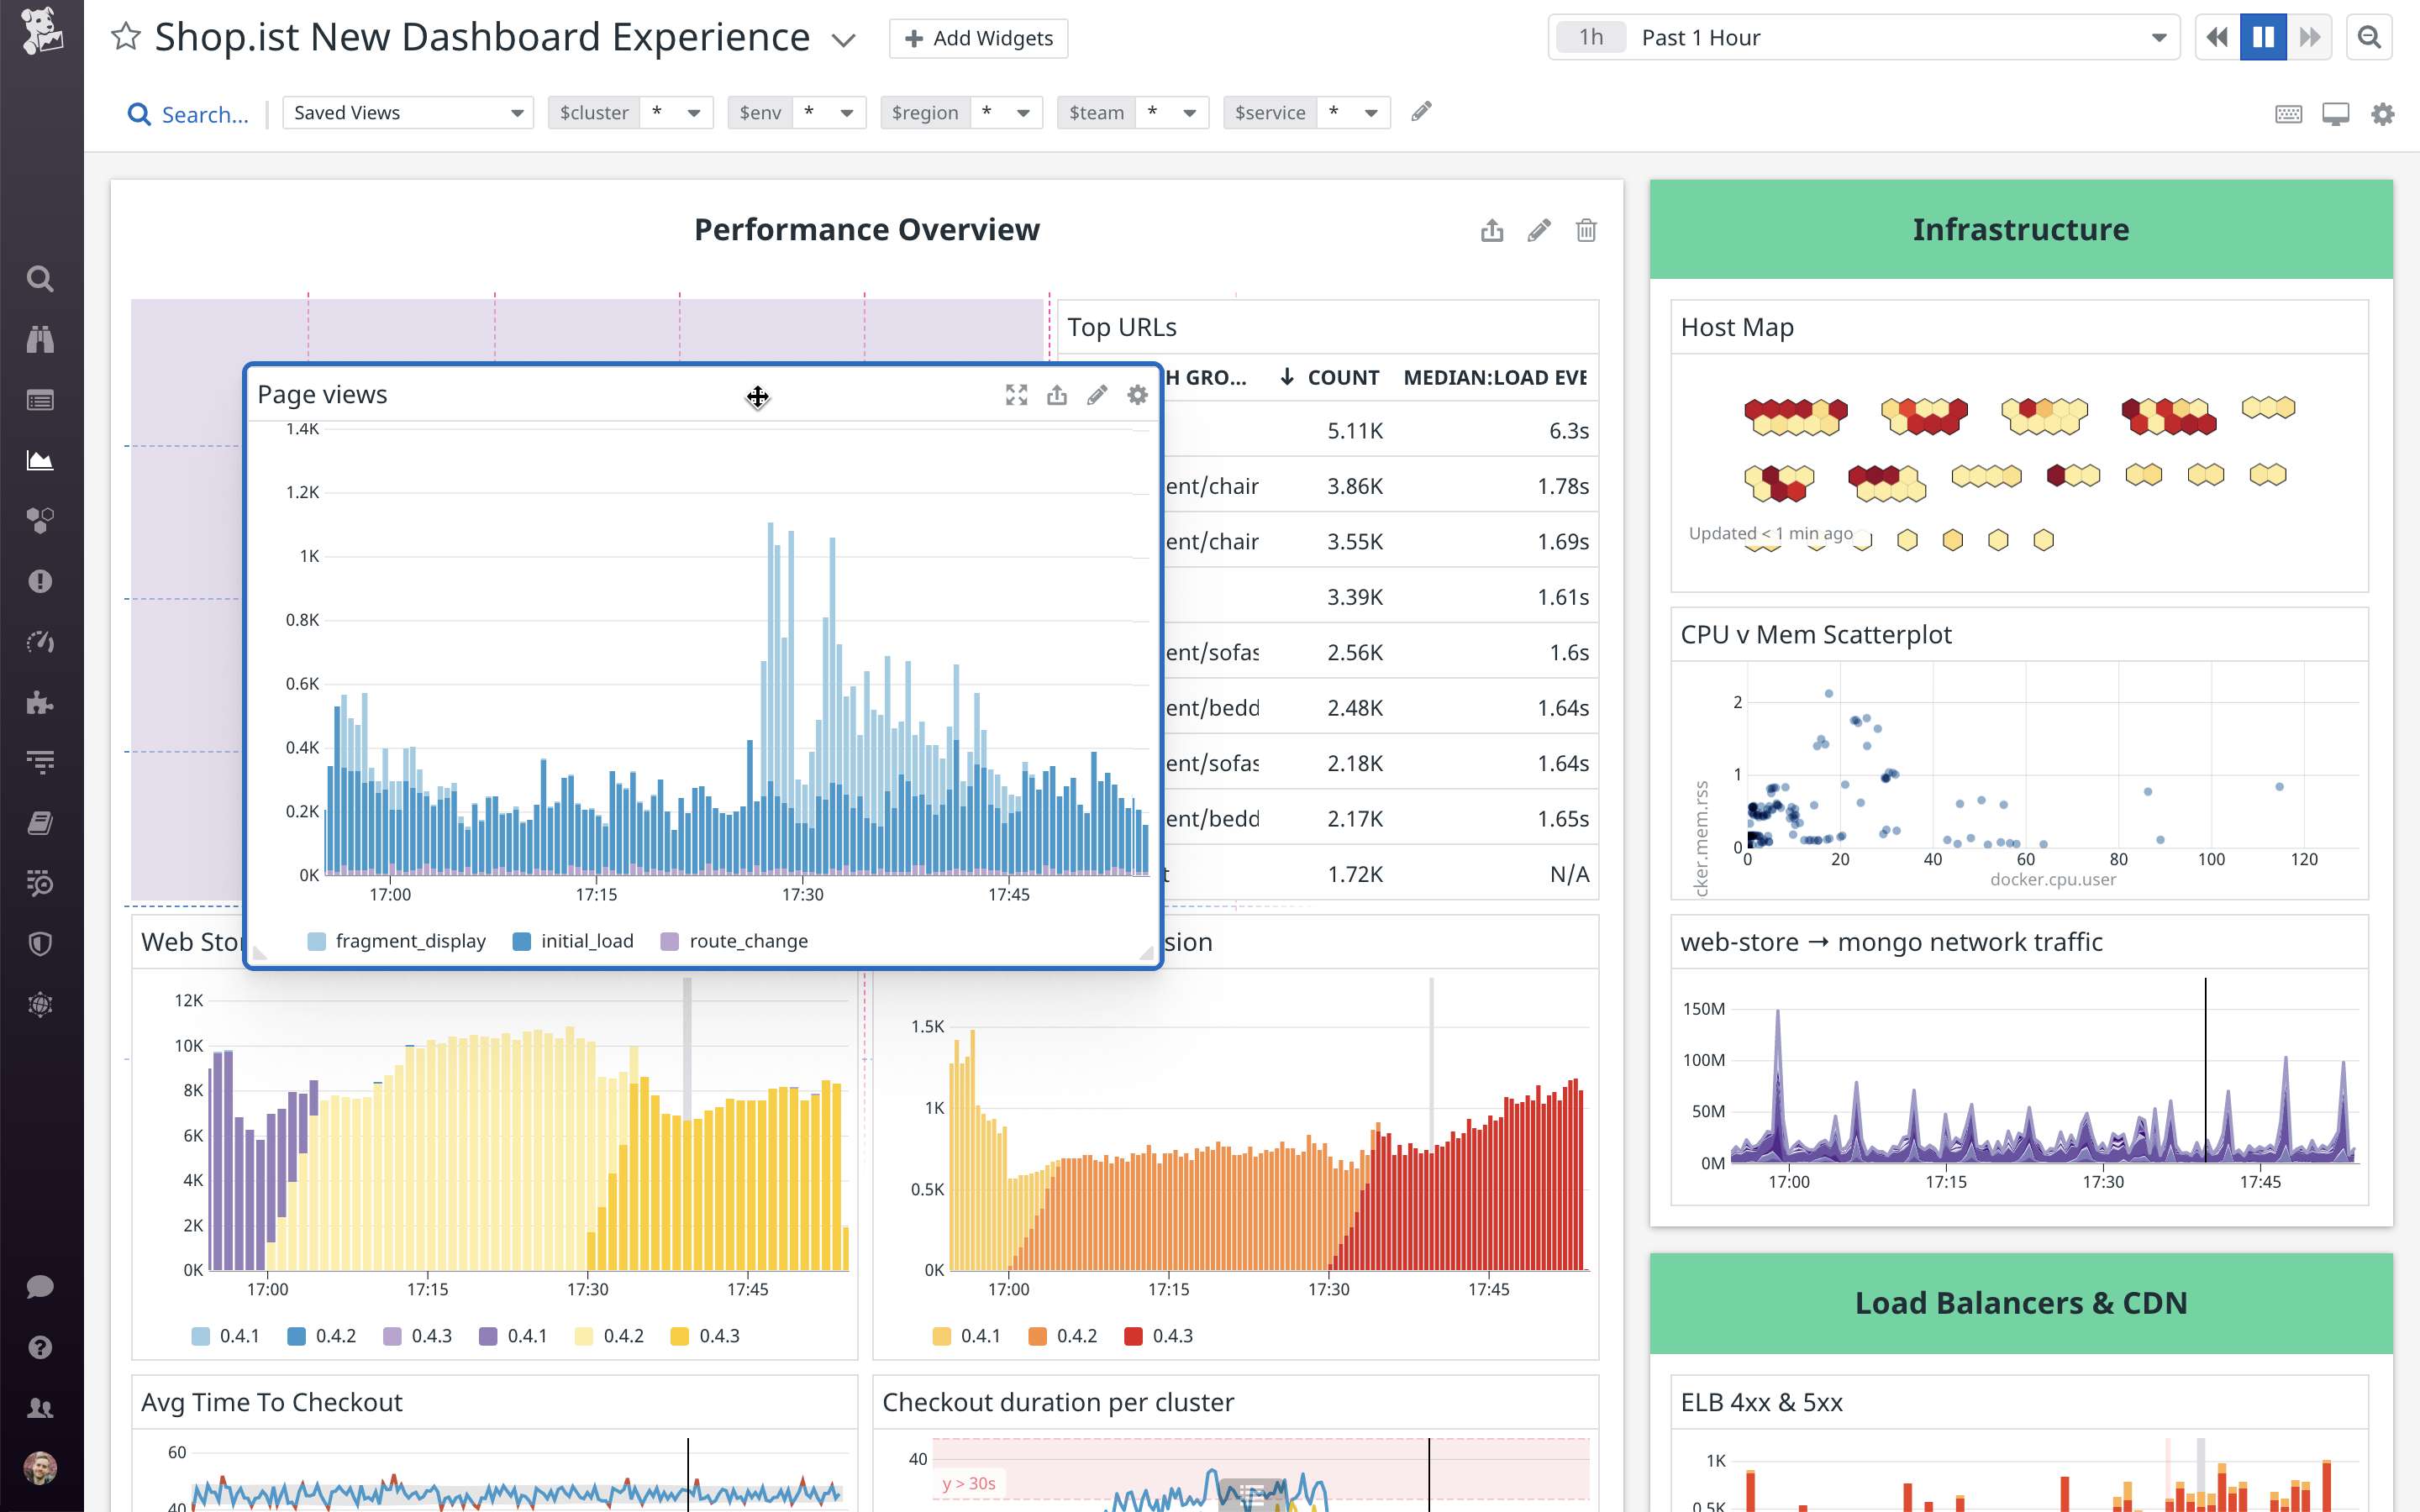Click the Add Widgets button
The height and width of the screenshot is (1512, 2420).
977,38
